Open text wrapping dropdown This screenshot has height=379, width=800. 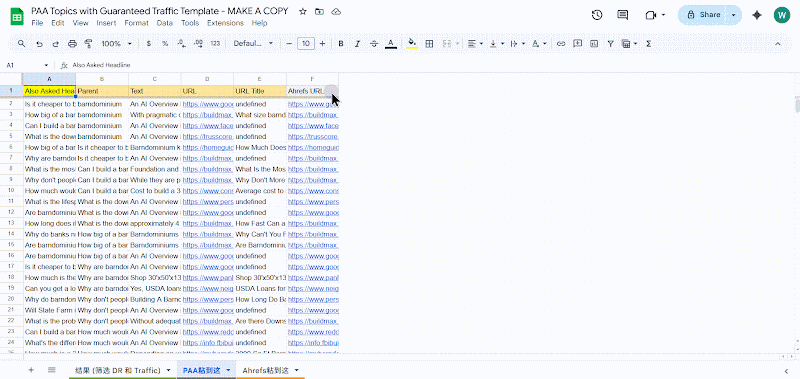coord(517,44)
